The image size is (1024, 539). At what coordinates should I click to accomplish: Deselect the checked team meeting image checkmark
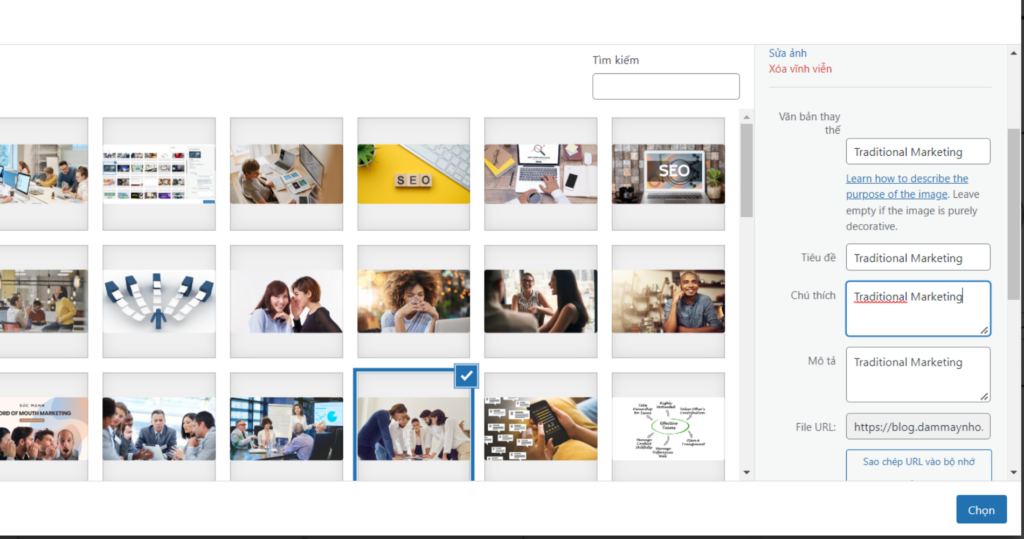(466, 376)
